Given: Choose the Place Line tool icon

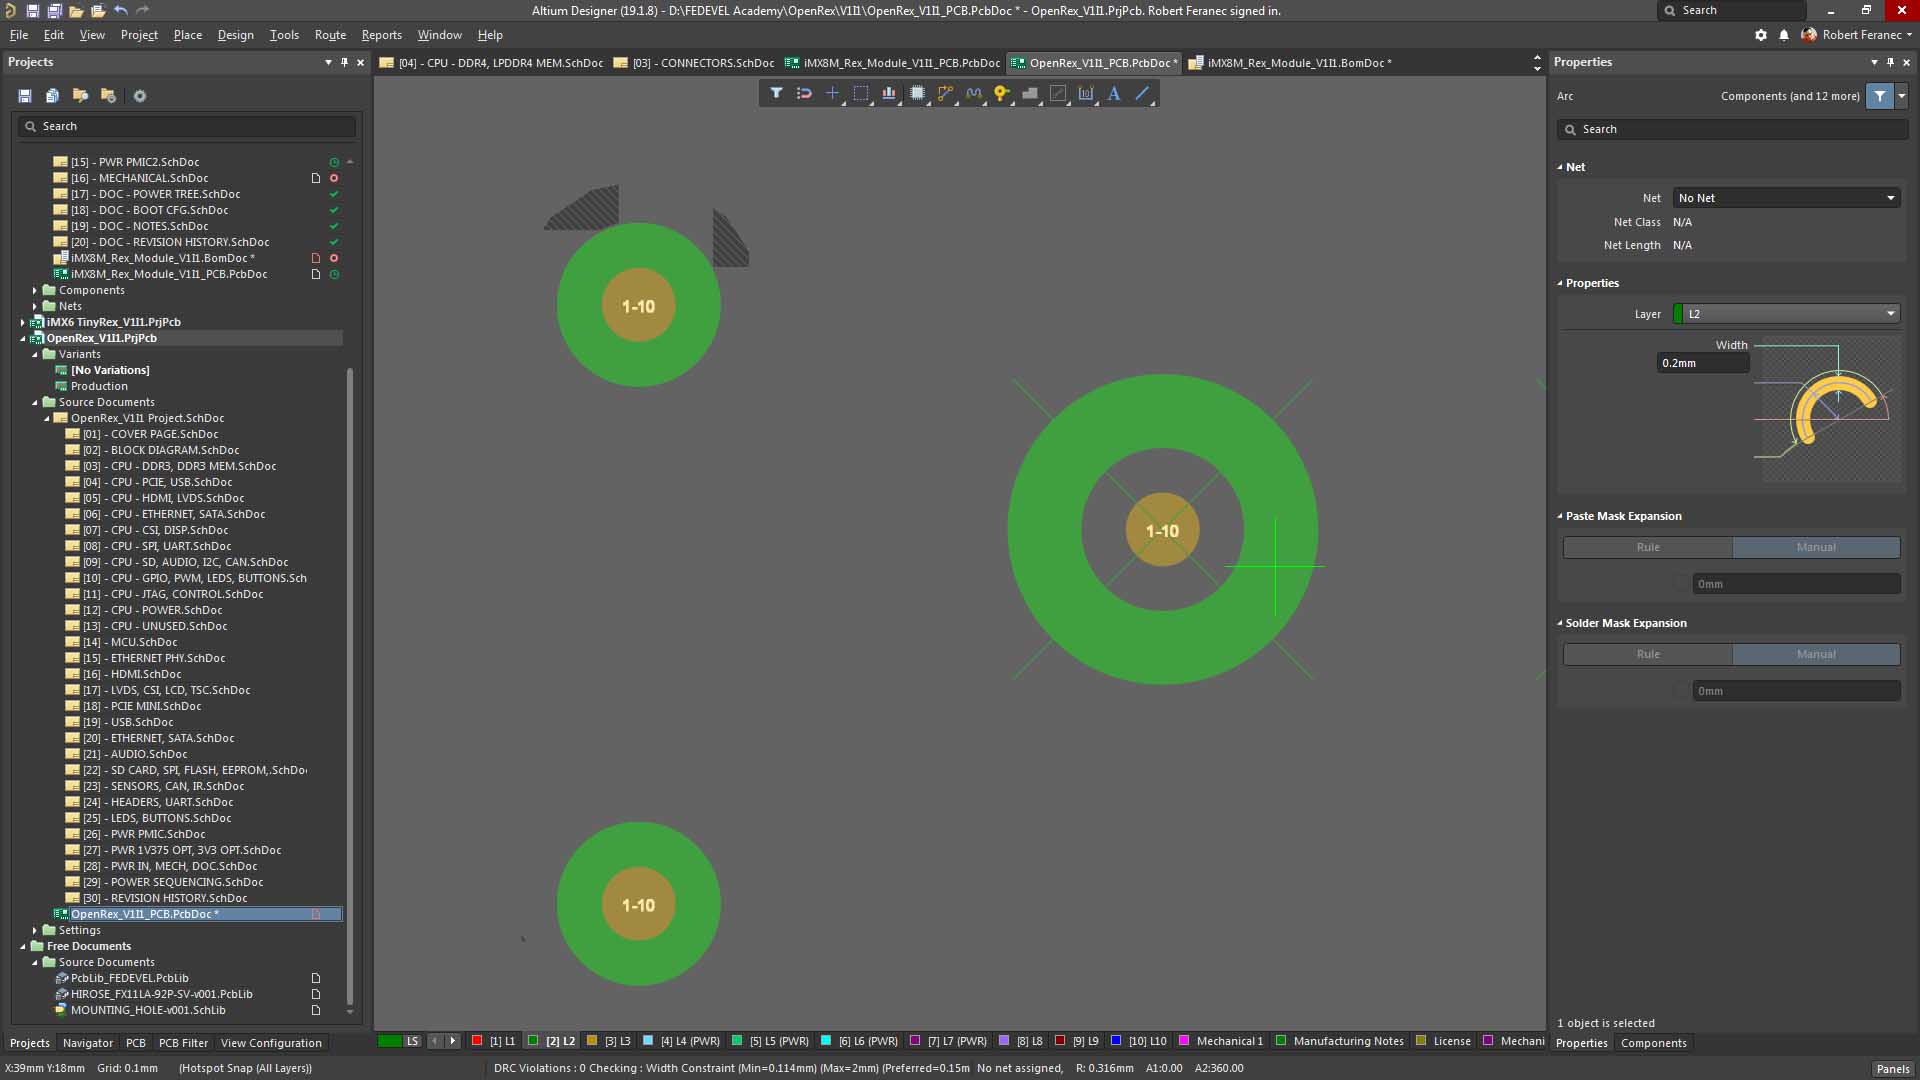Looking at the screenshot, I should pyautogui.click(x=1142, y=93).
